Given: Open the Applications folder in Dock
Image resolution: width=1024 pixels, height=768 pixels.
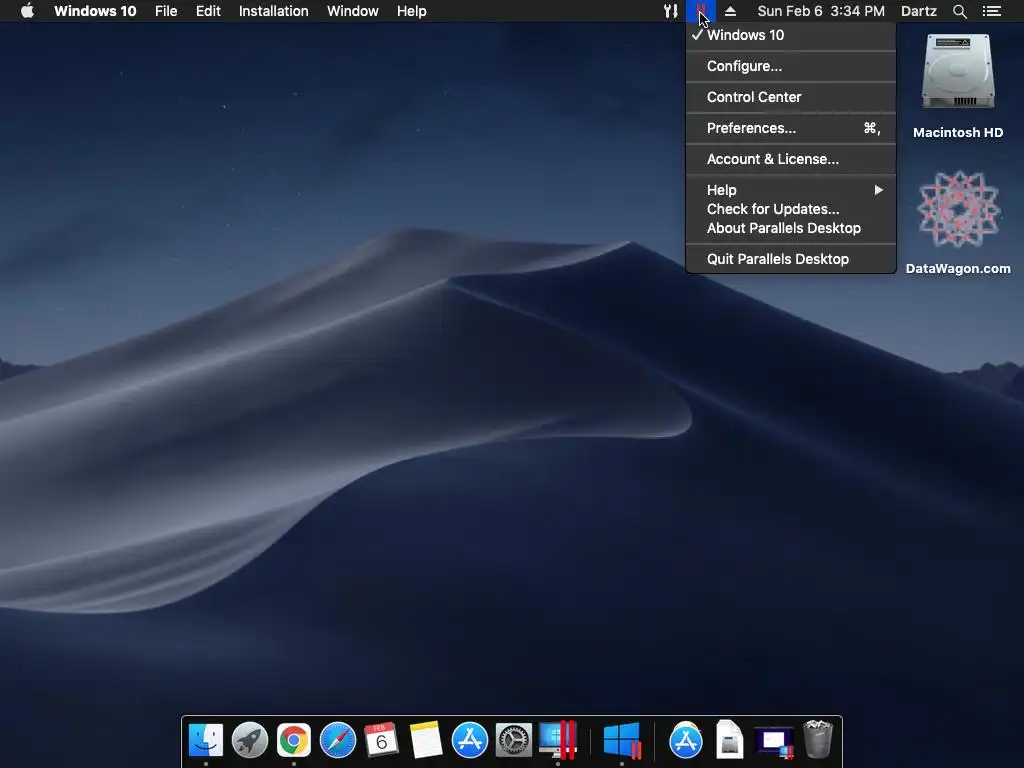Looking at the screenshot, I should click(x=686, y=741).
